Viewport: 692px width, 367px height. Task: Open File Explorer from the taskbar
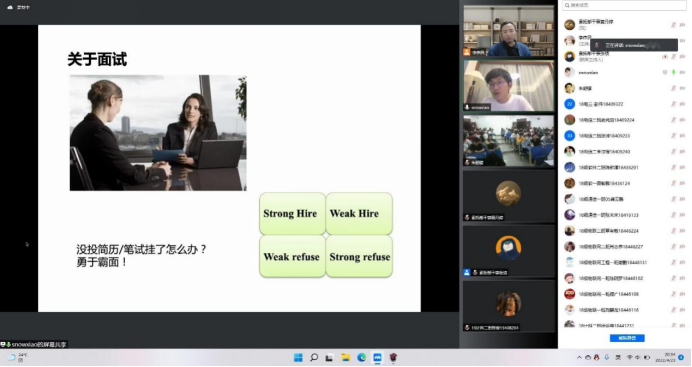click(x=346, y=358)
